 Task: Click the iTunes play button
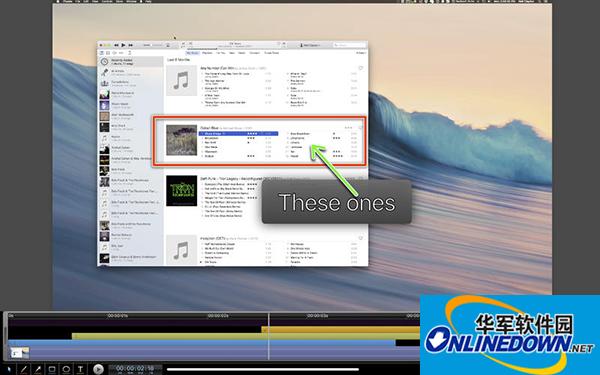(x=123, y=45)
